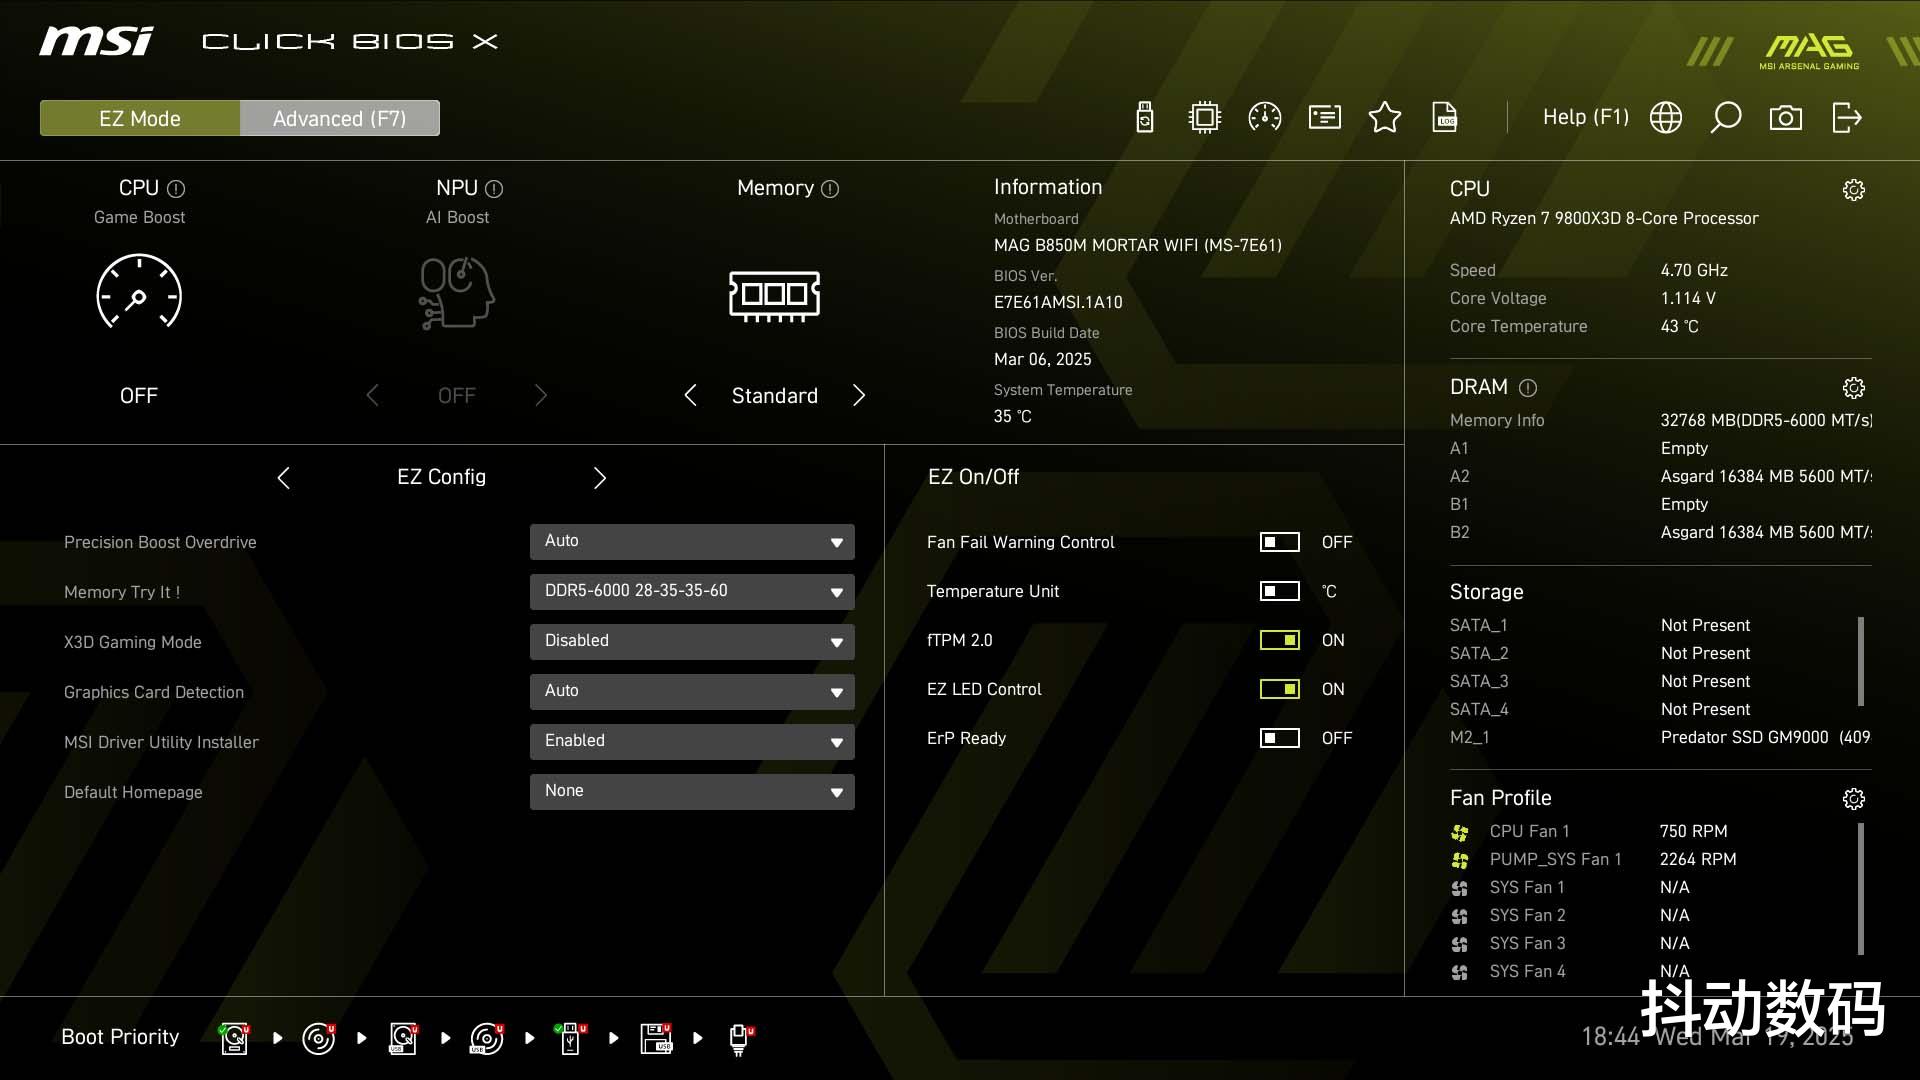This screenshot has height=1080, width=1920.
Task: Open Memory Try It! dropdown
Action: click(x=692, y=591)
